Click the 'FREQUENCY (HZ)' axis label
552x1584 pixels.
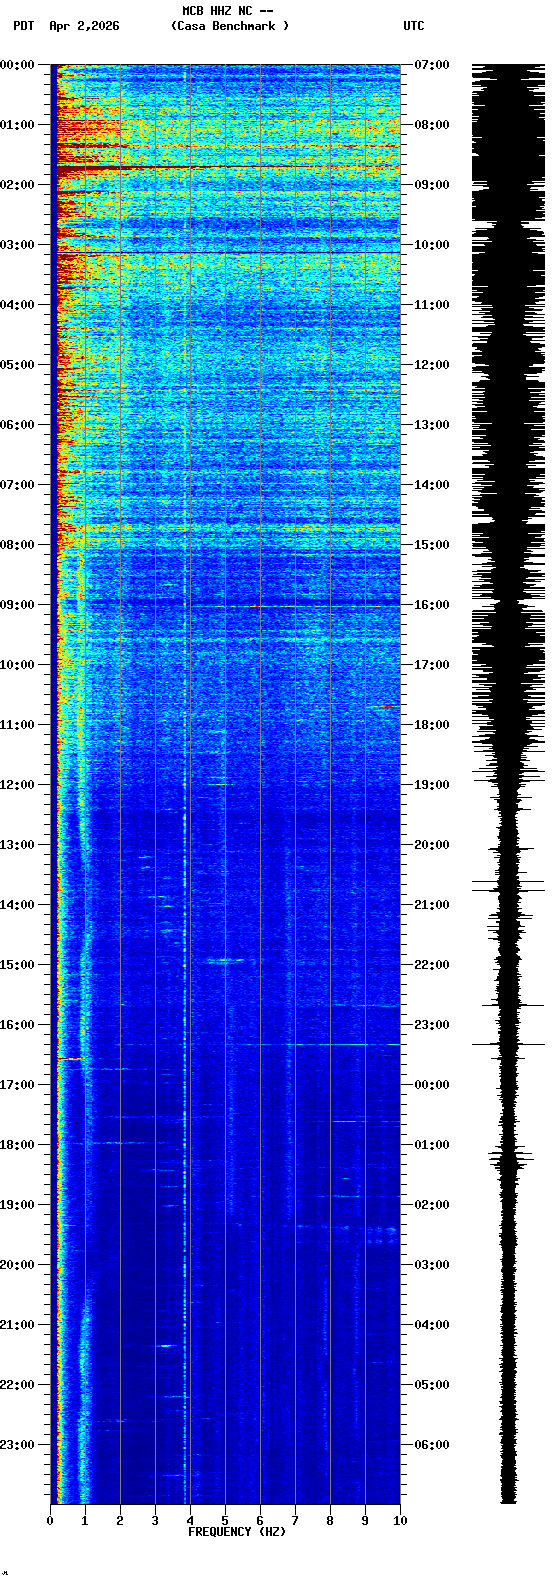(237, 1532)
